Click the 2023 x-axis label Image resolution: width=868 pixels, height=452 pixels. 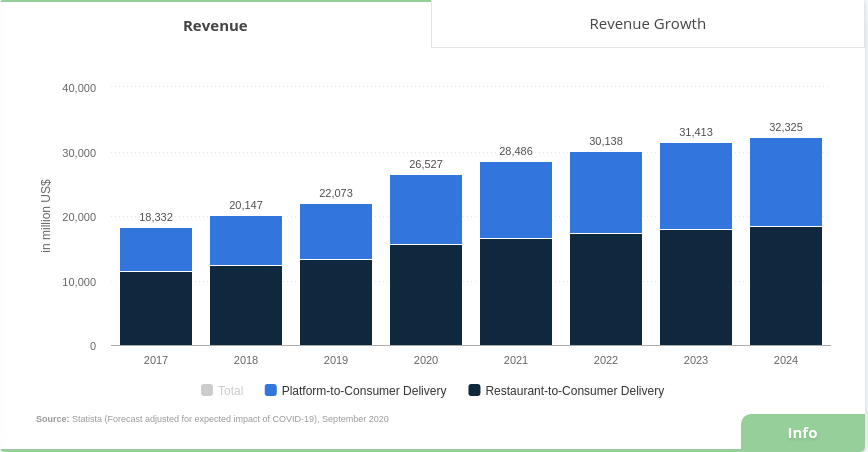(696, 360)
